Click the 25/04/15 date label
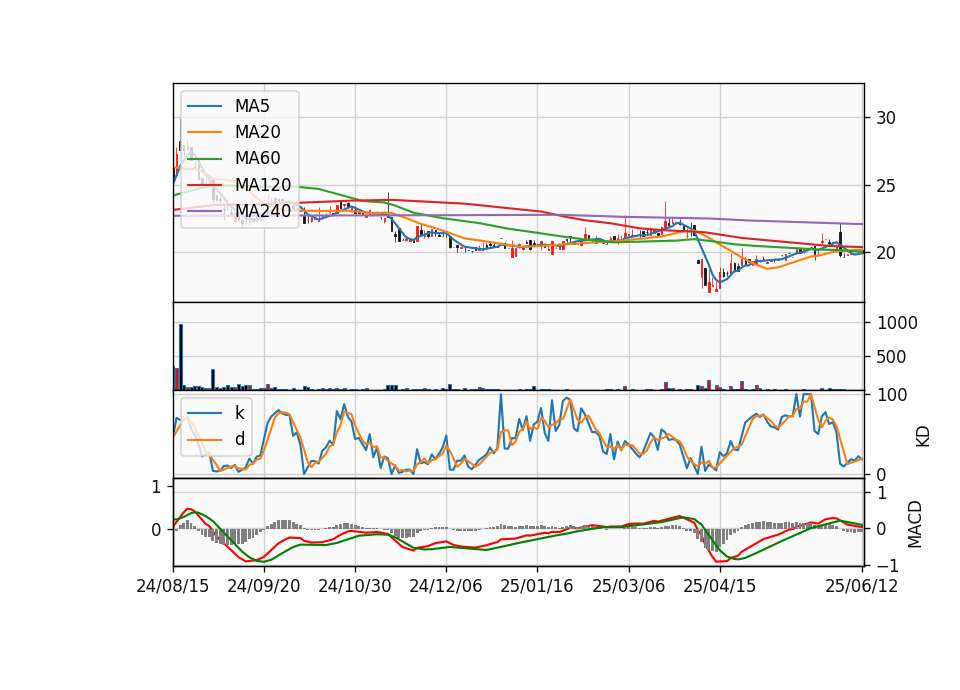The width and height of the screenshot is (960, 690). click(719, 586)
